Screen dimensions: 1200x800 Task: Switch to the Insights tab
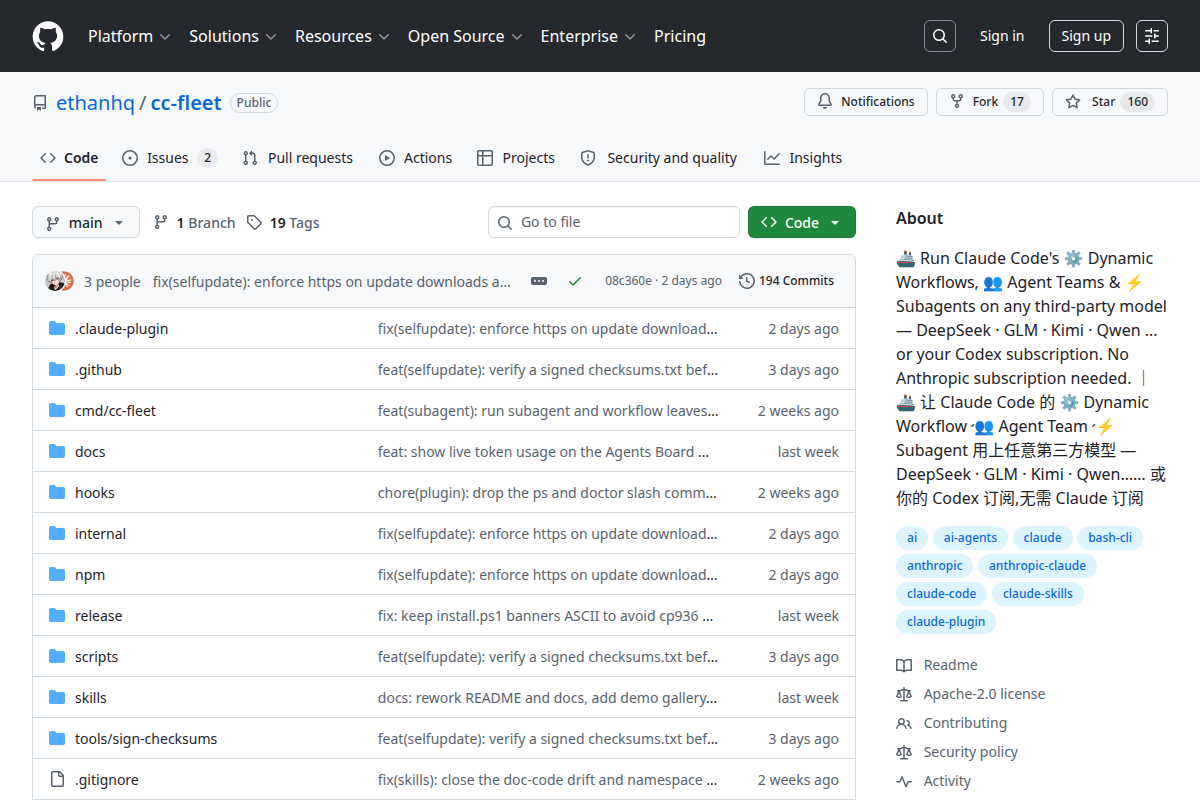tap(803, 158)
